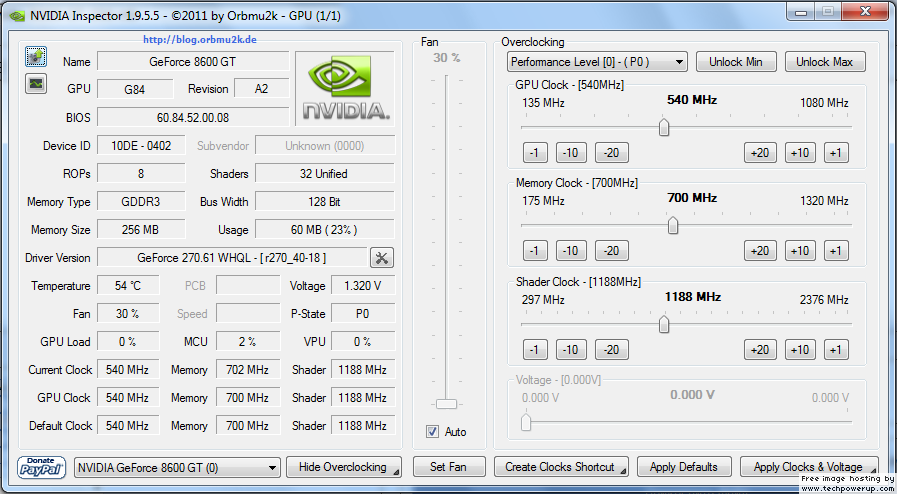Open the NVIDIA GeForce 8600 GT GPU selector
Screen dimensions: 897x494
pos(177,468)
